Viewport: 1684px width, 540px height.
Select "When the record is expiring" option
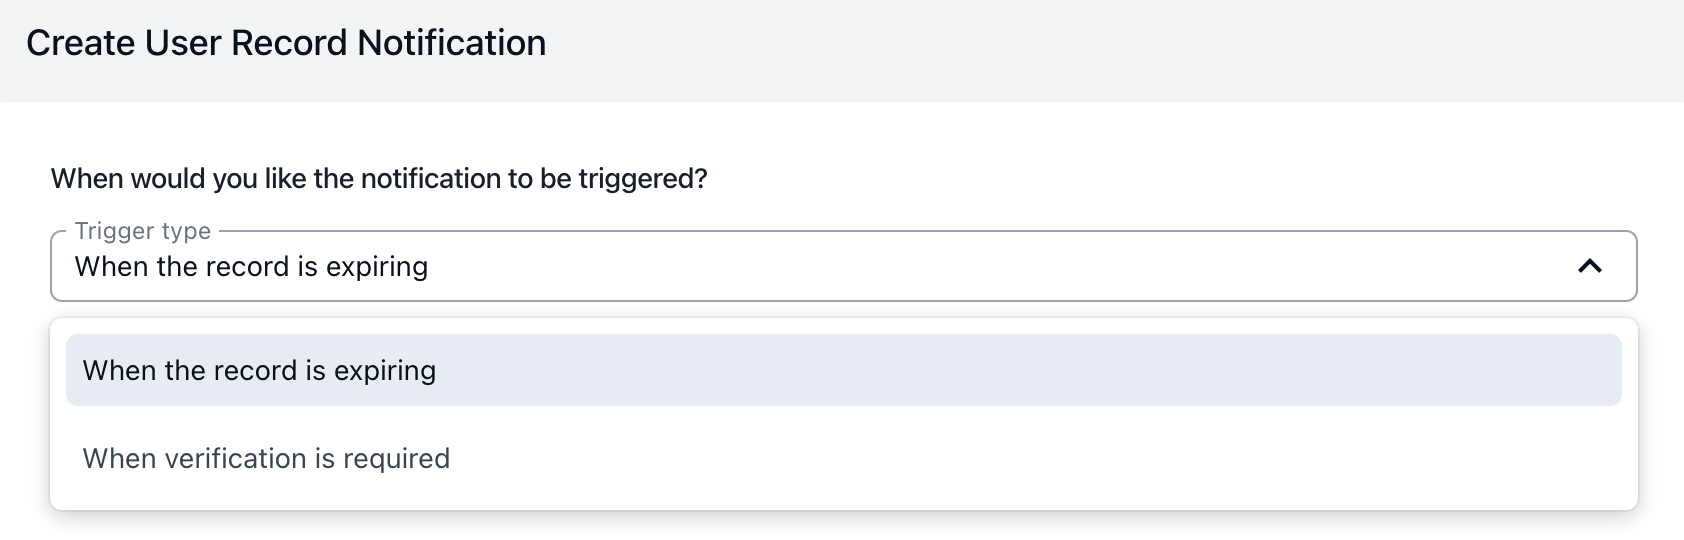click(259, 371)
